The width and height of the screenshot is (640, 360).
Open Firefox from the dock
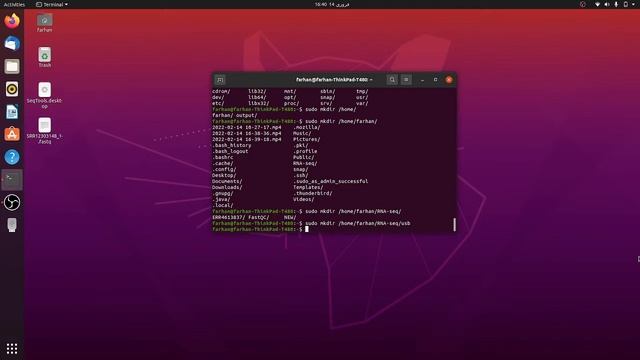(12, 21)
